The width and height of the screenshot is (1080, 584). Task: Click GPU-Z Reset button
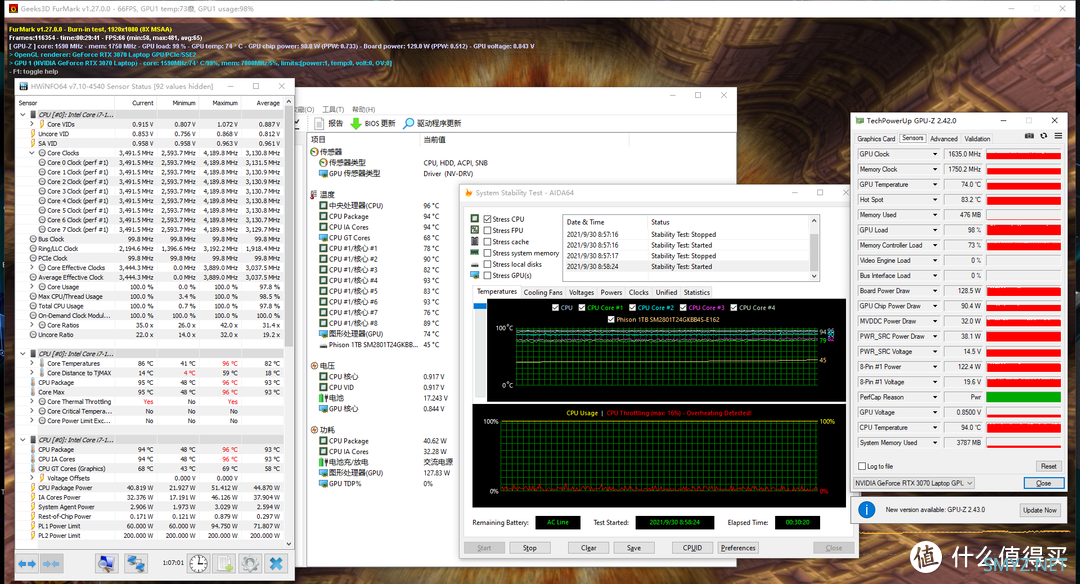click(x=1048, y=466)
